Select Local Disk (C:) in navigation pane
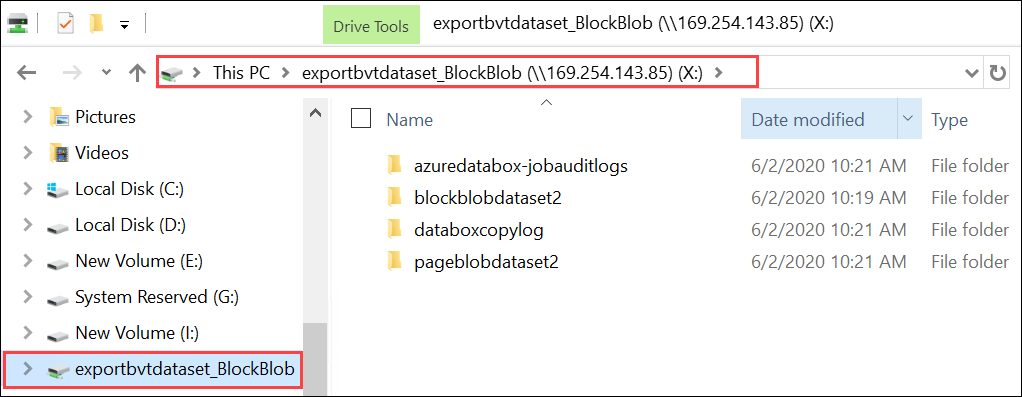 point(130,189)
